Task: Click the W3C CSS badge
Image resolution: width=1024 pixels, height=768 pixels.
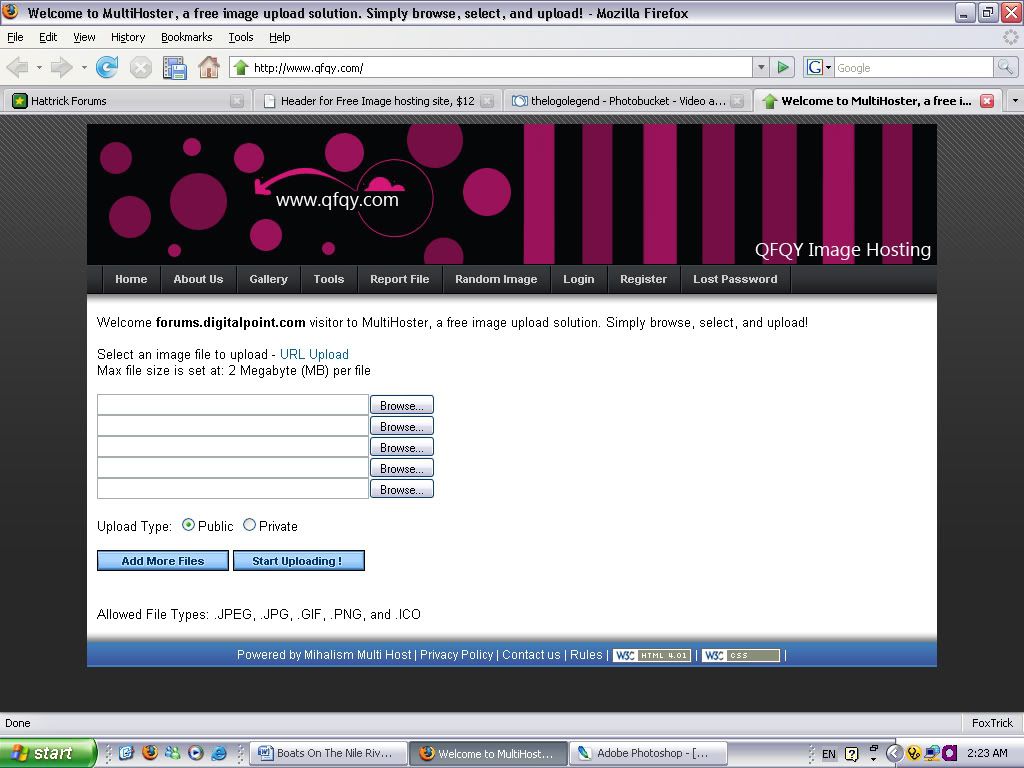Action: (x=741, y=655)
